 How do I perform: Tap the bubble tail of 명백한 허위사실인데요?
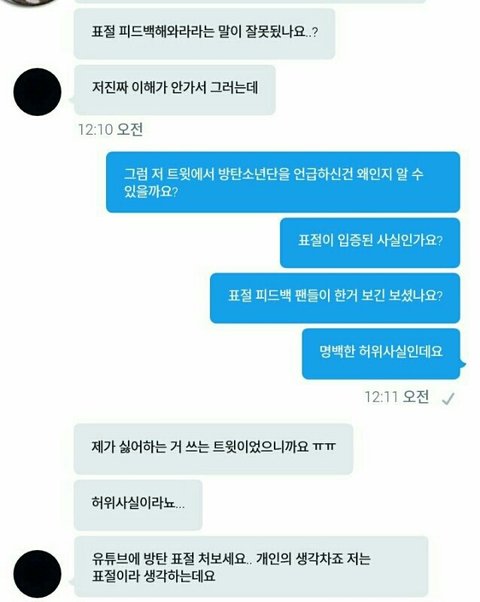coord(462,364)
